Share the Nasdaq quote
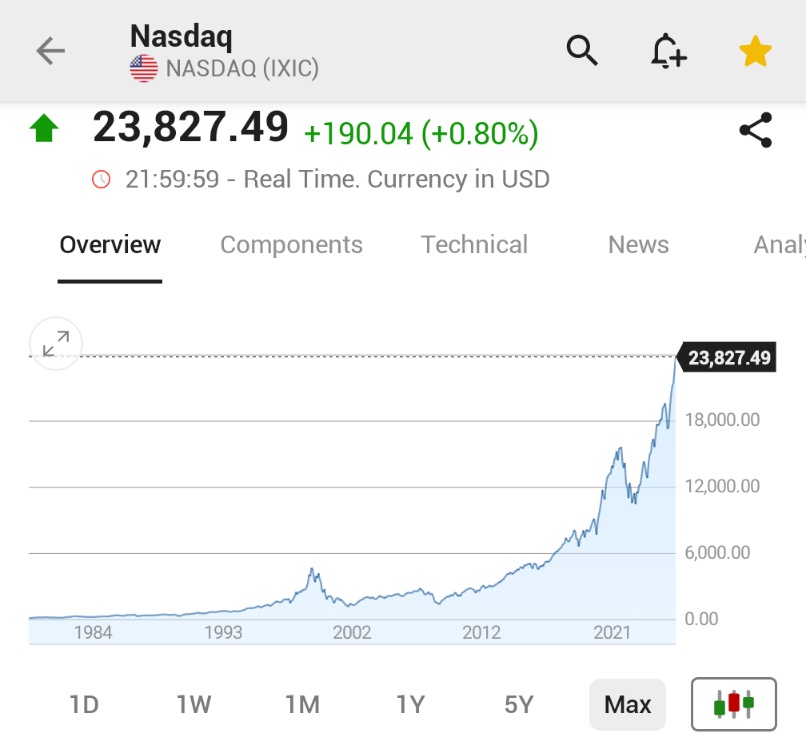The width and height of the screenshot is (806, 750). (755, 131)
